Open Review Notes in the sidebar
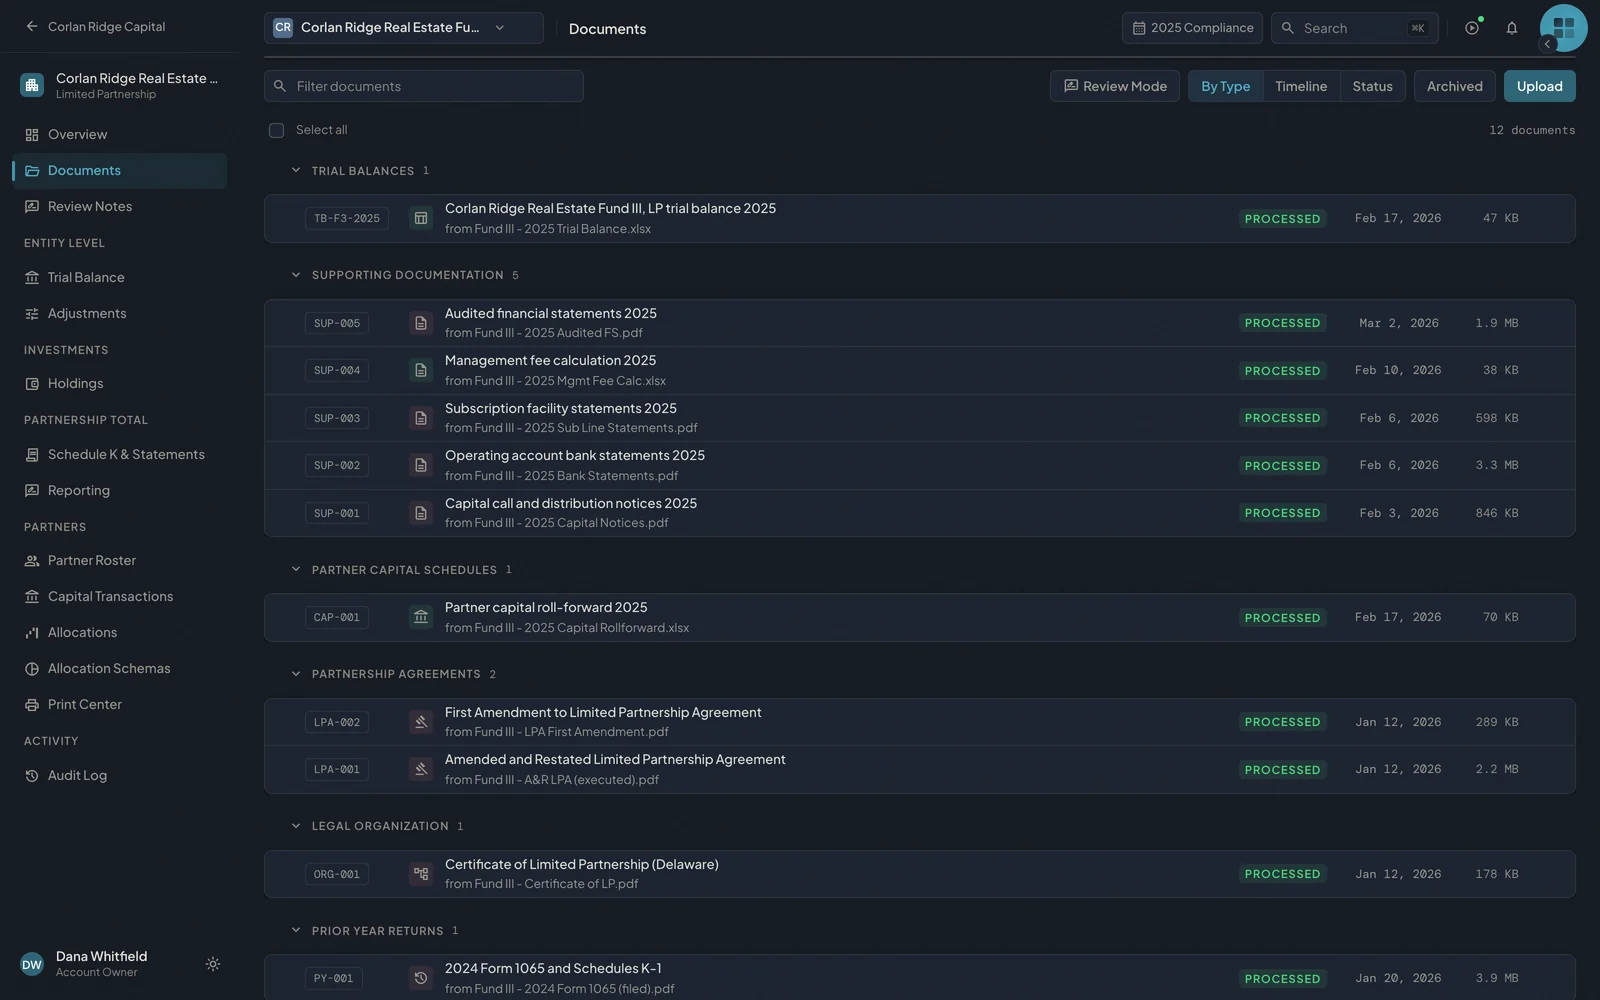This screenshot has width=1600, height=1000. click(x=120, y=206)
